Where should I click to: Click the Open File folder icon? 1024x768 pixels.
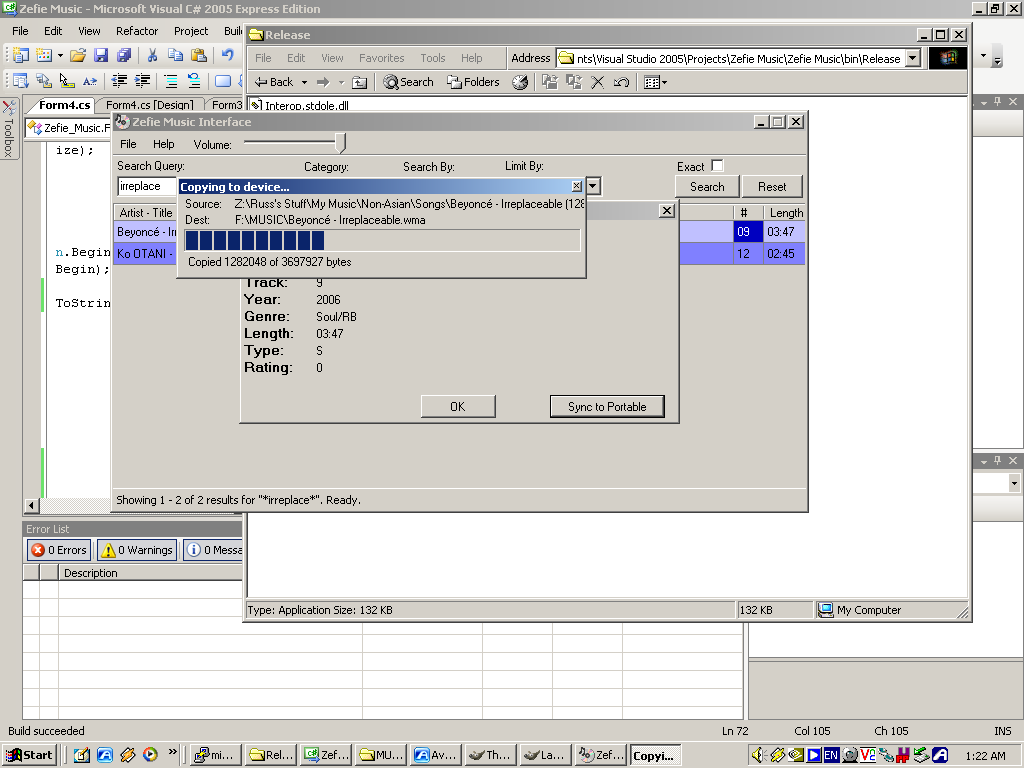point(77,55)
